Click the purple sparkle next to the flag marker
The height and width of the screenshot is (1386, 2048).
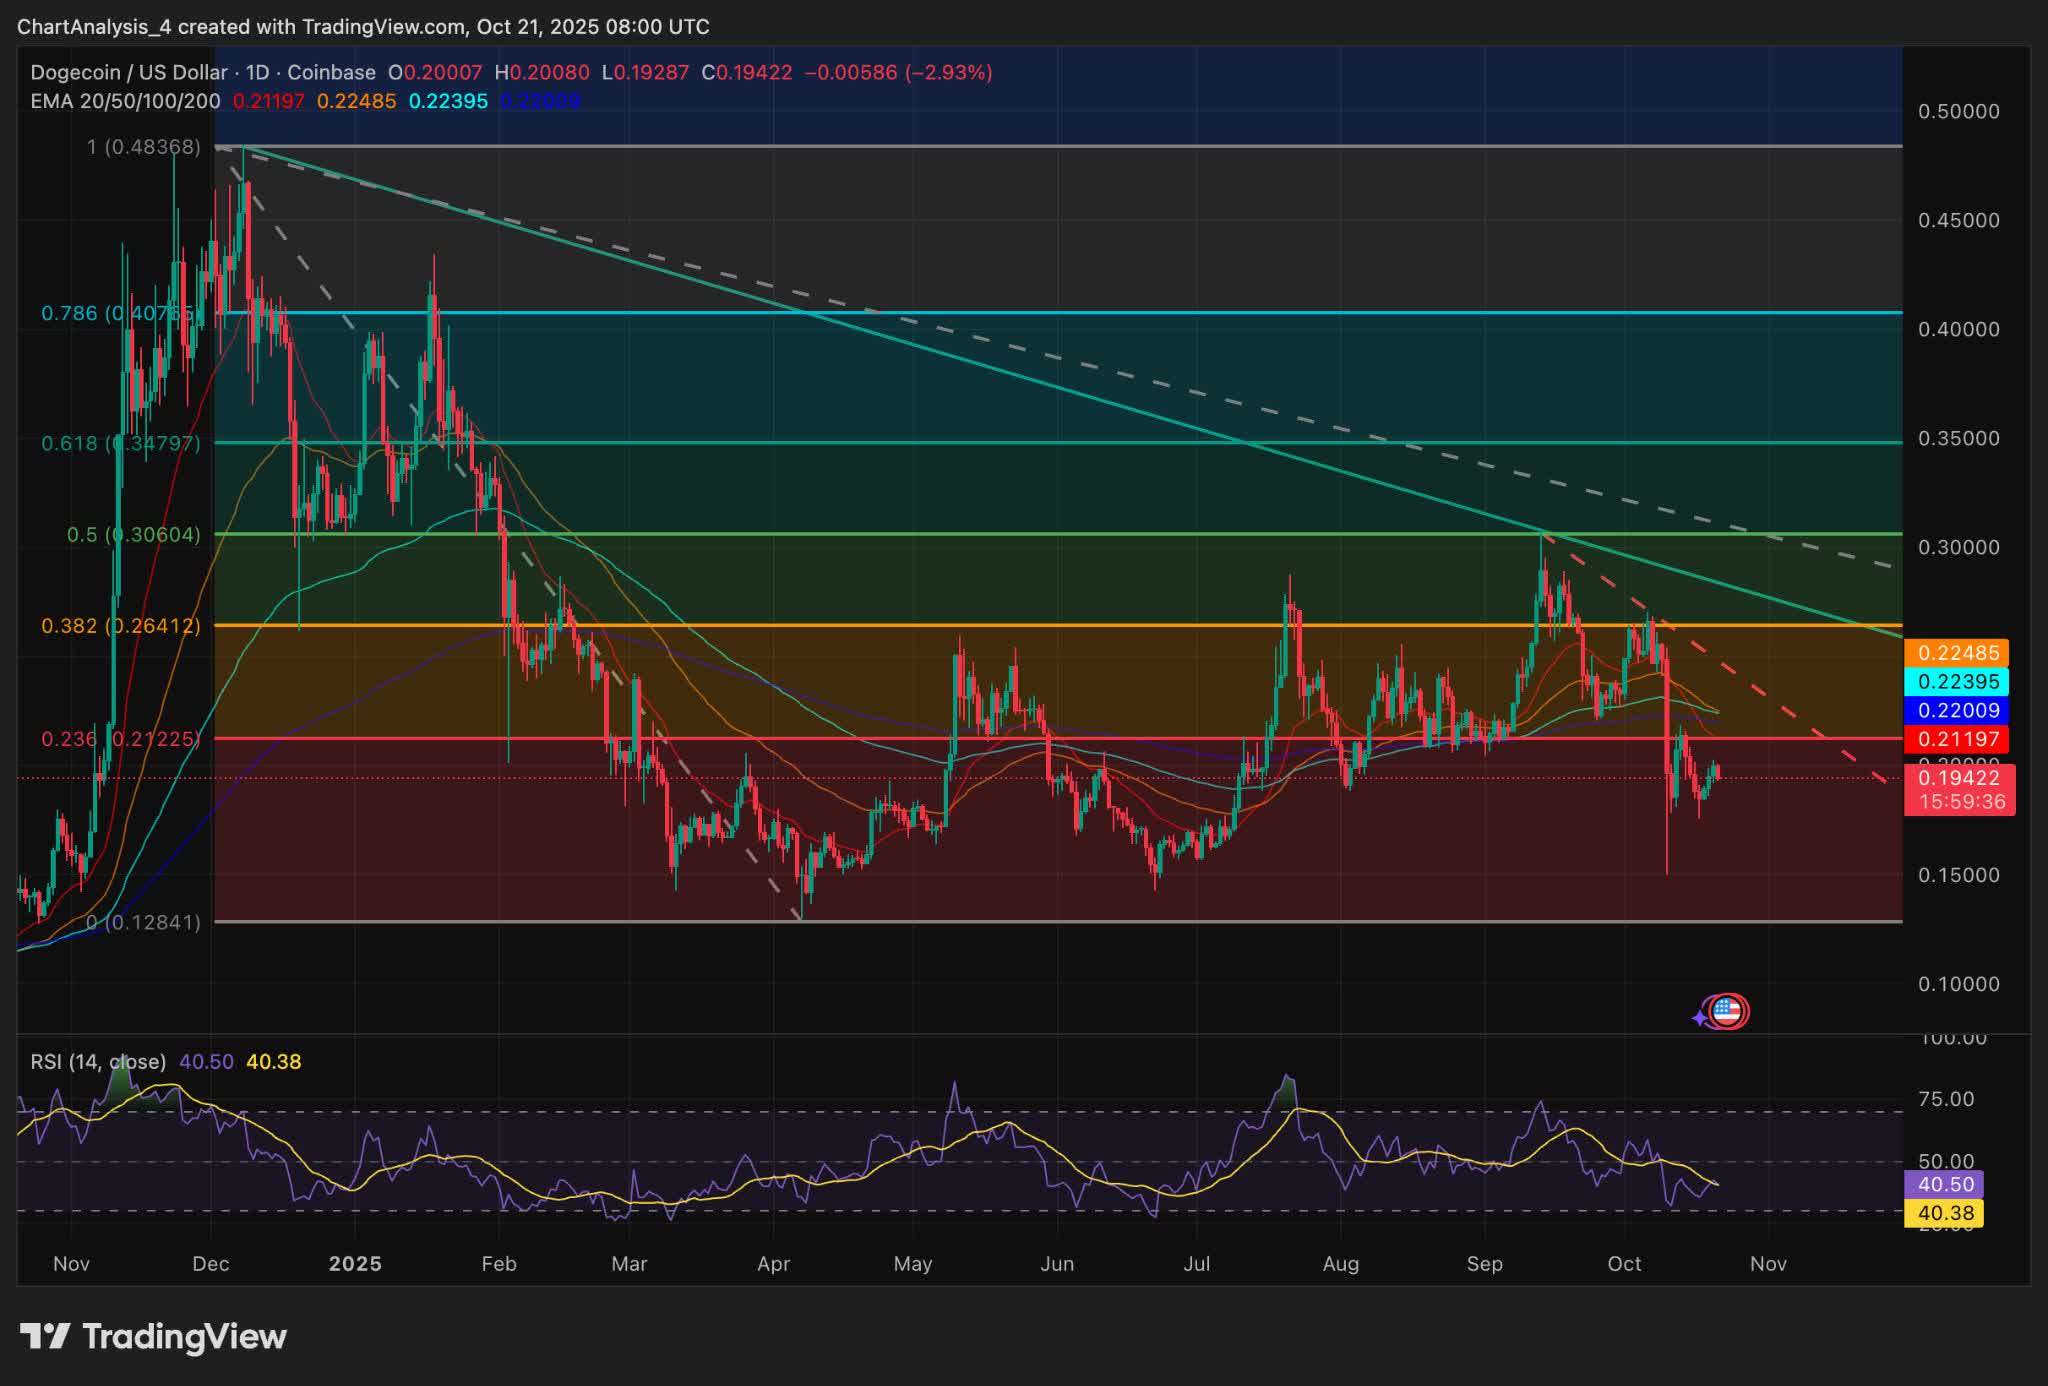(1700, 1017)
